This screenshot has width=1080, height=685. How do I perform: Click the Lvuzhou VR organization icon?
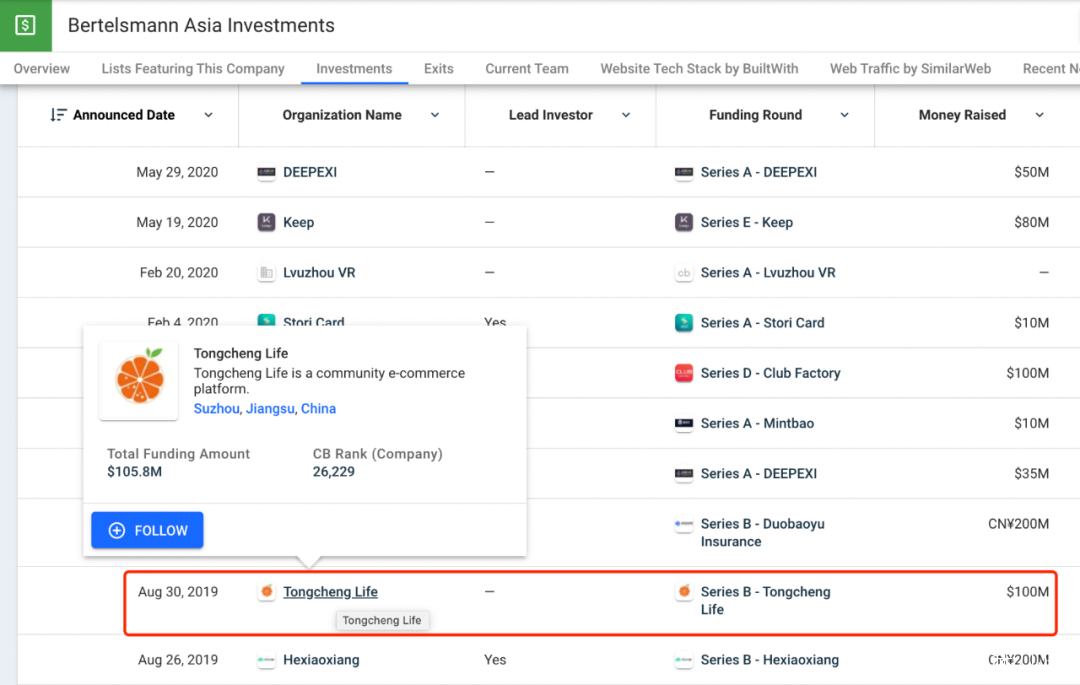tap(266, 273)
